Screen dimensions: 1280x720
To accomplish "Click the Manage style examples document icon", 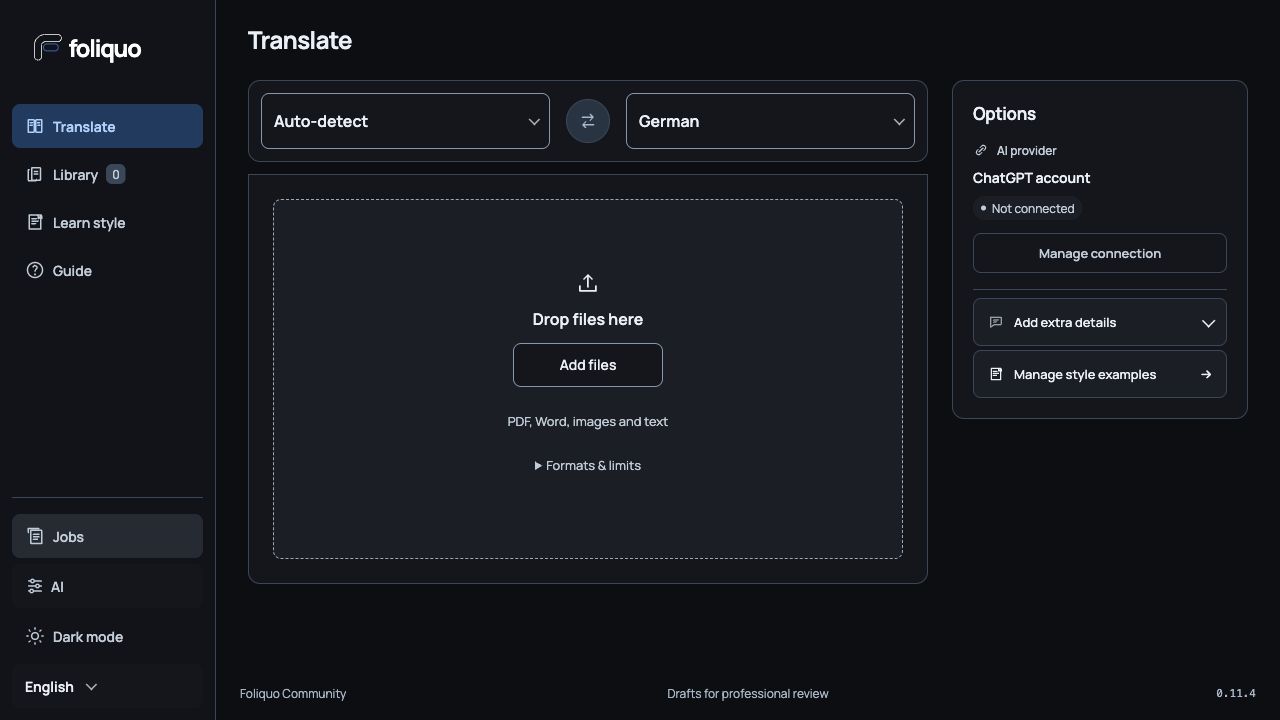I will [x=996, y=374].
